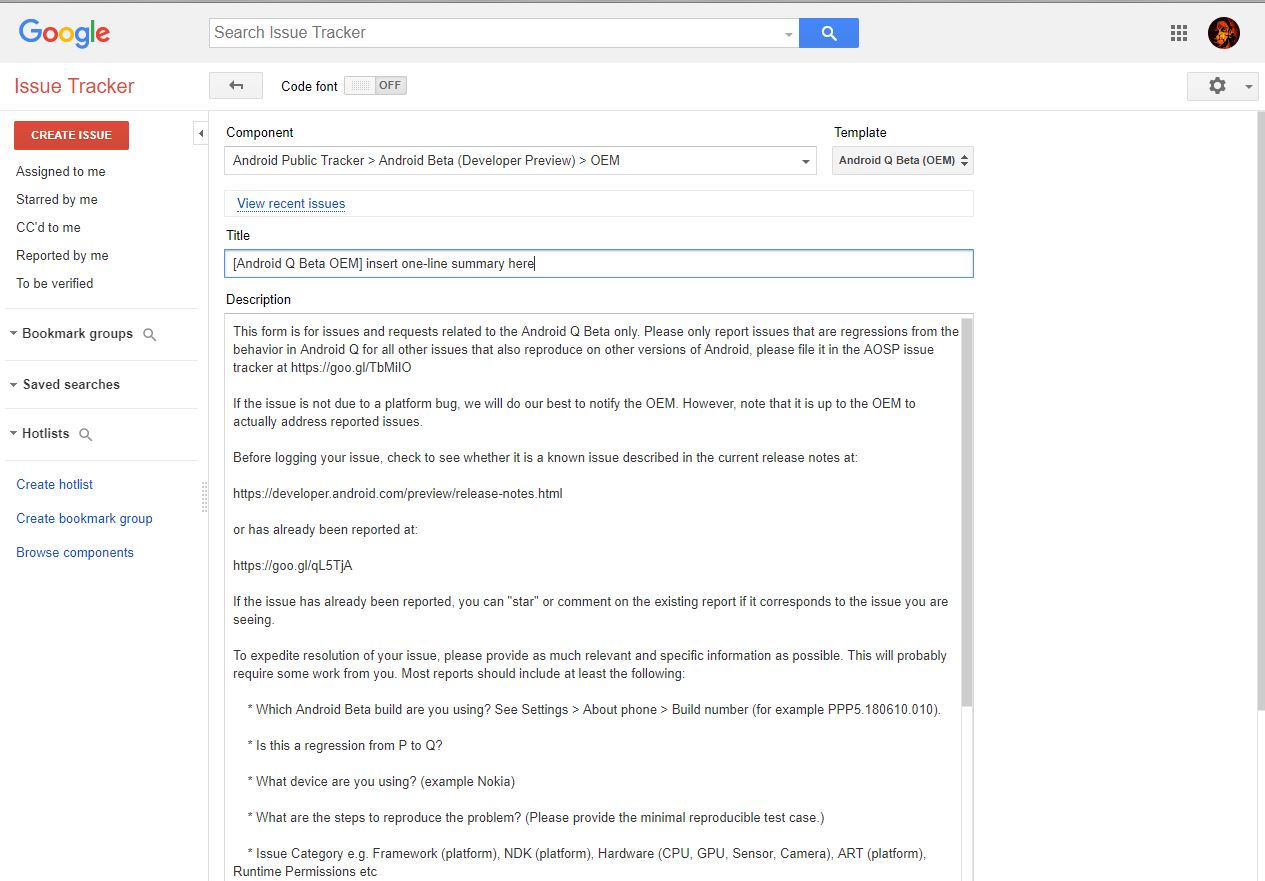Click the blue search magnifier button
The height and width of the screenshot is (881, 1265).
[829, 33]
